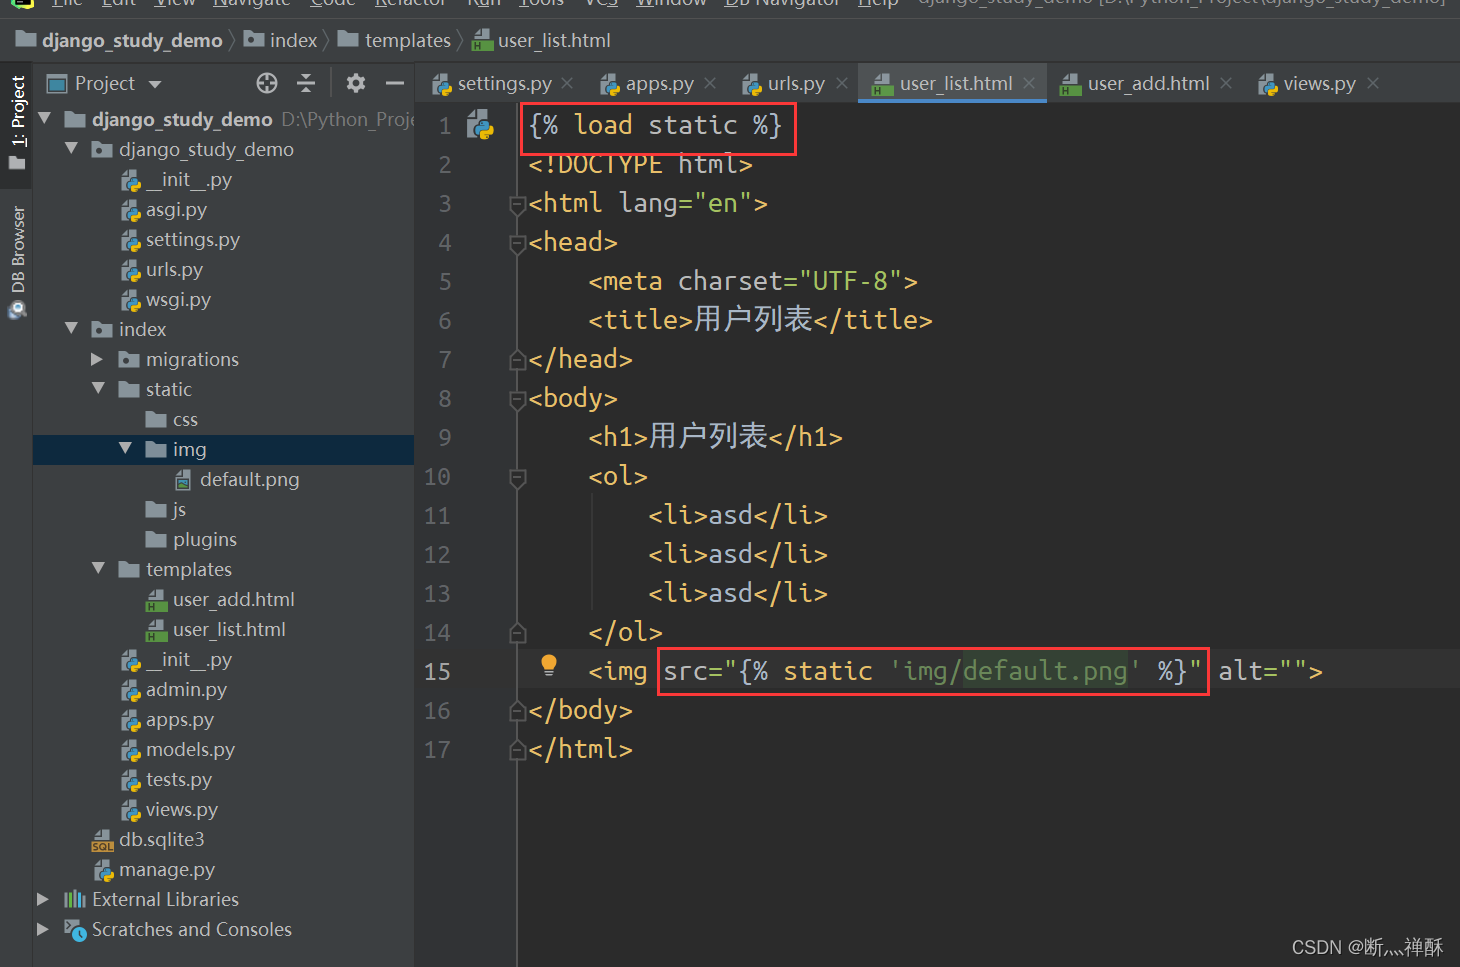Fold the html tag on line 3
Image resolution: width=1460 pixels, height=967 pixels.
517,205
